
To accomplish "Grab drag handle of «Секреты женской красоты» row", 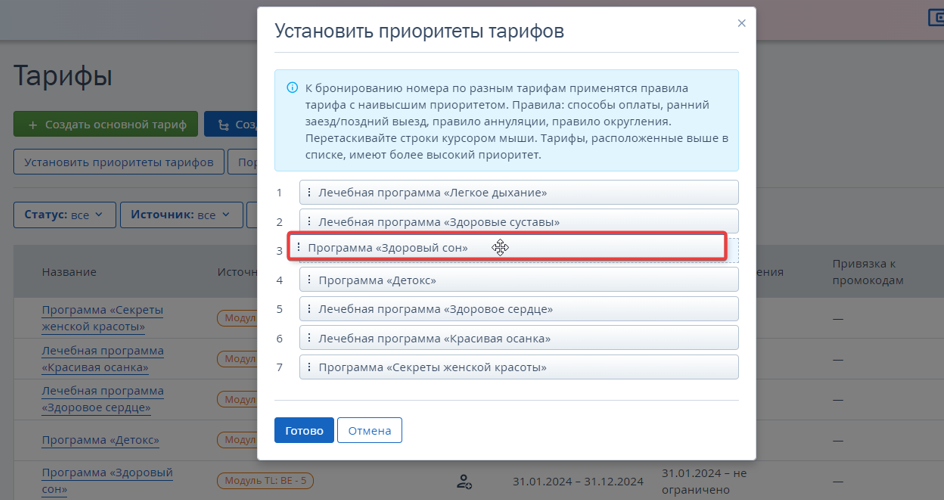I will pos(309,367).
